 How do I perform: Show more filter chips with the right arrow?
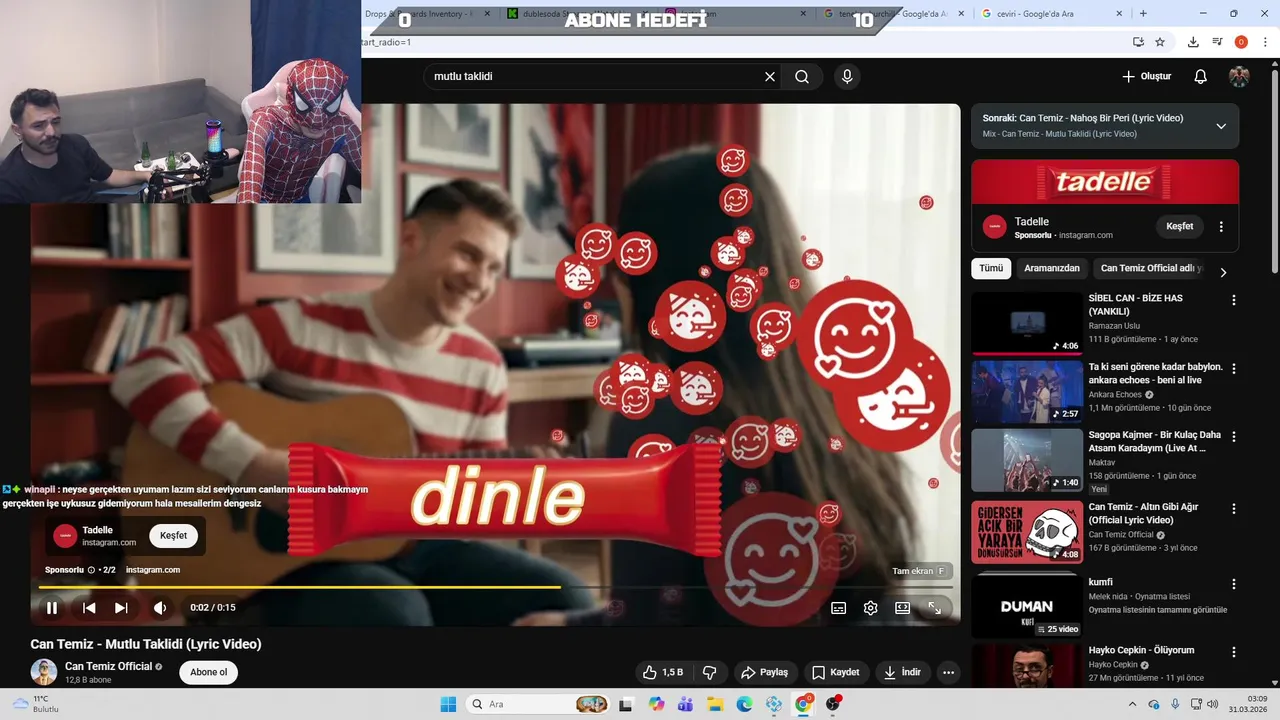1223,272
